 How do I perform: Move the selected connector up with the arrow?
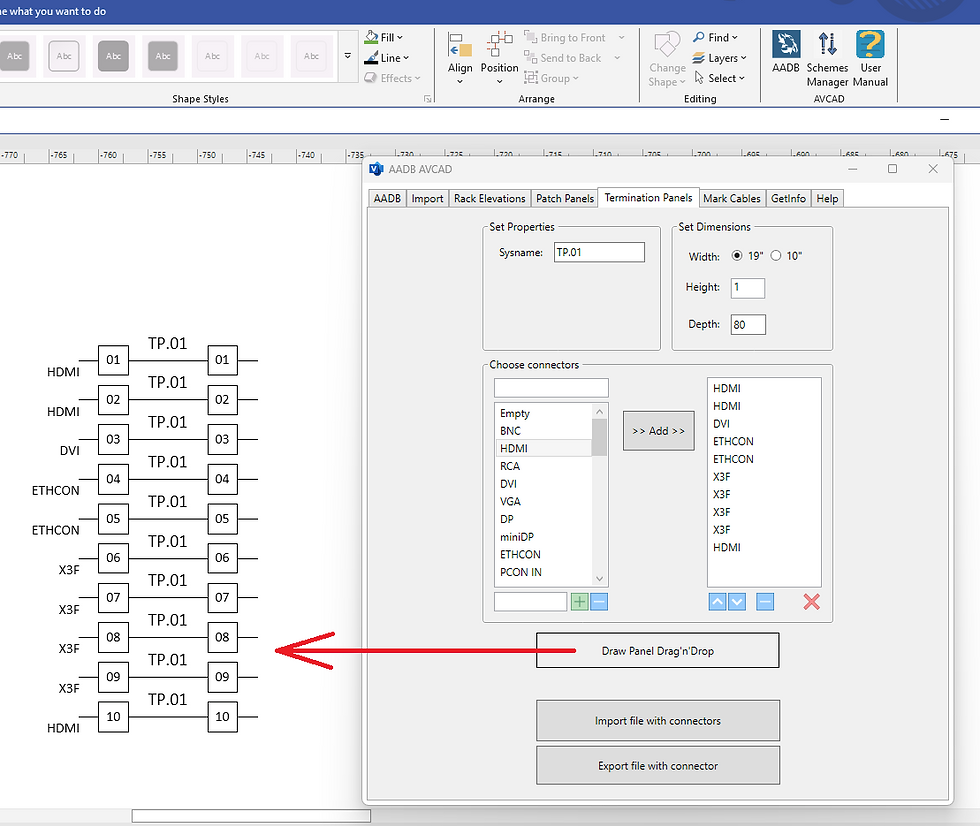tap(718, 602)
